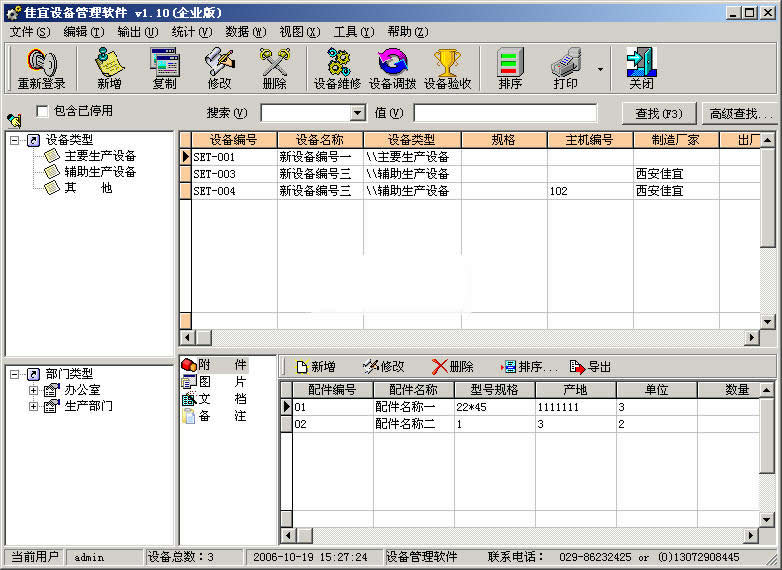782x570 pixels.
Task: Select the SET-004 cell
Action: click(234, 191)
